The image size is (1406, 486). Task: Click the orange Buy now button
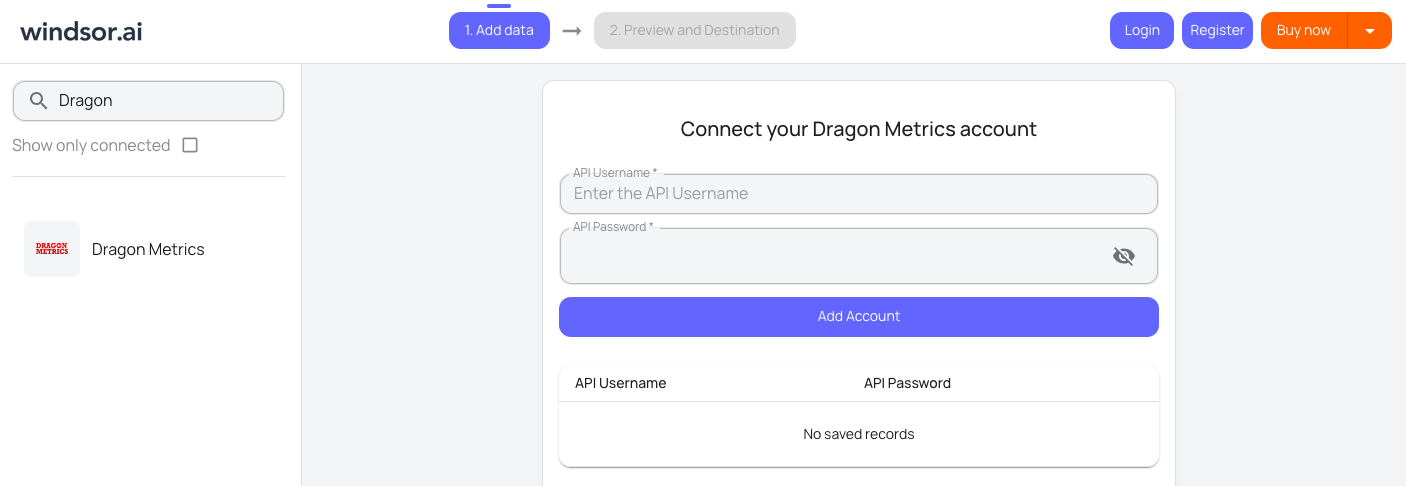click(1303, 30)
